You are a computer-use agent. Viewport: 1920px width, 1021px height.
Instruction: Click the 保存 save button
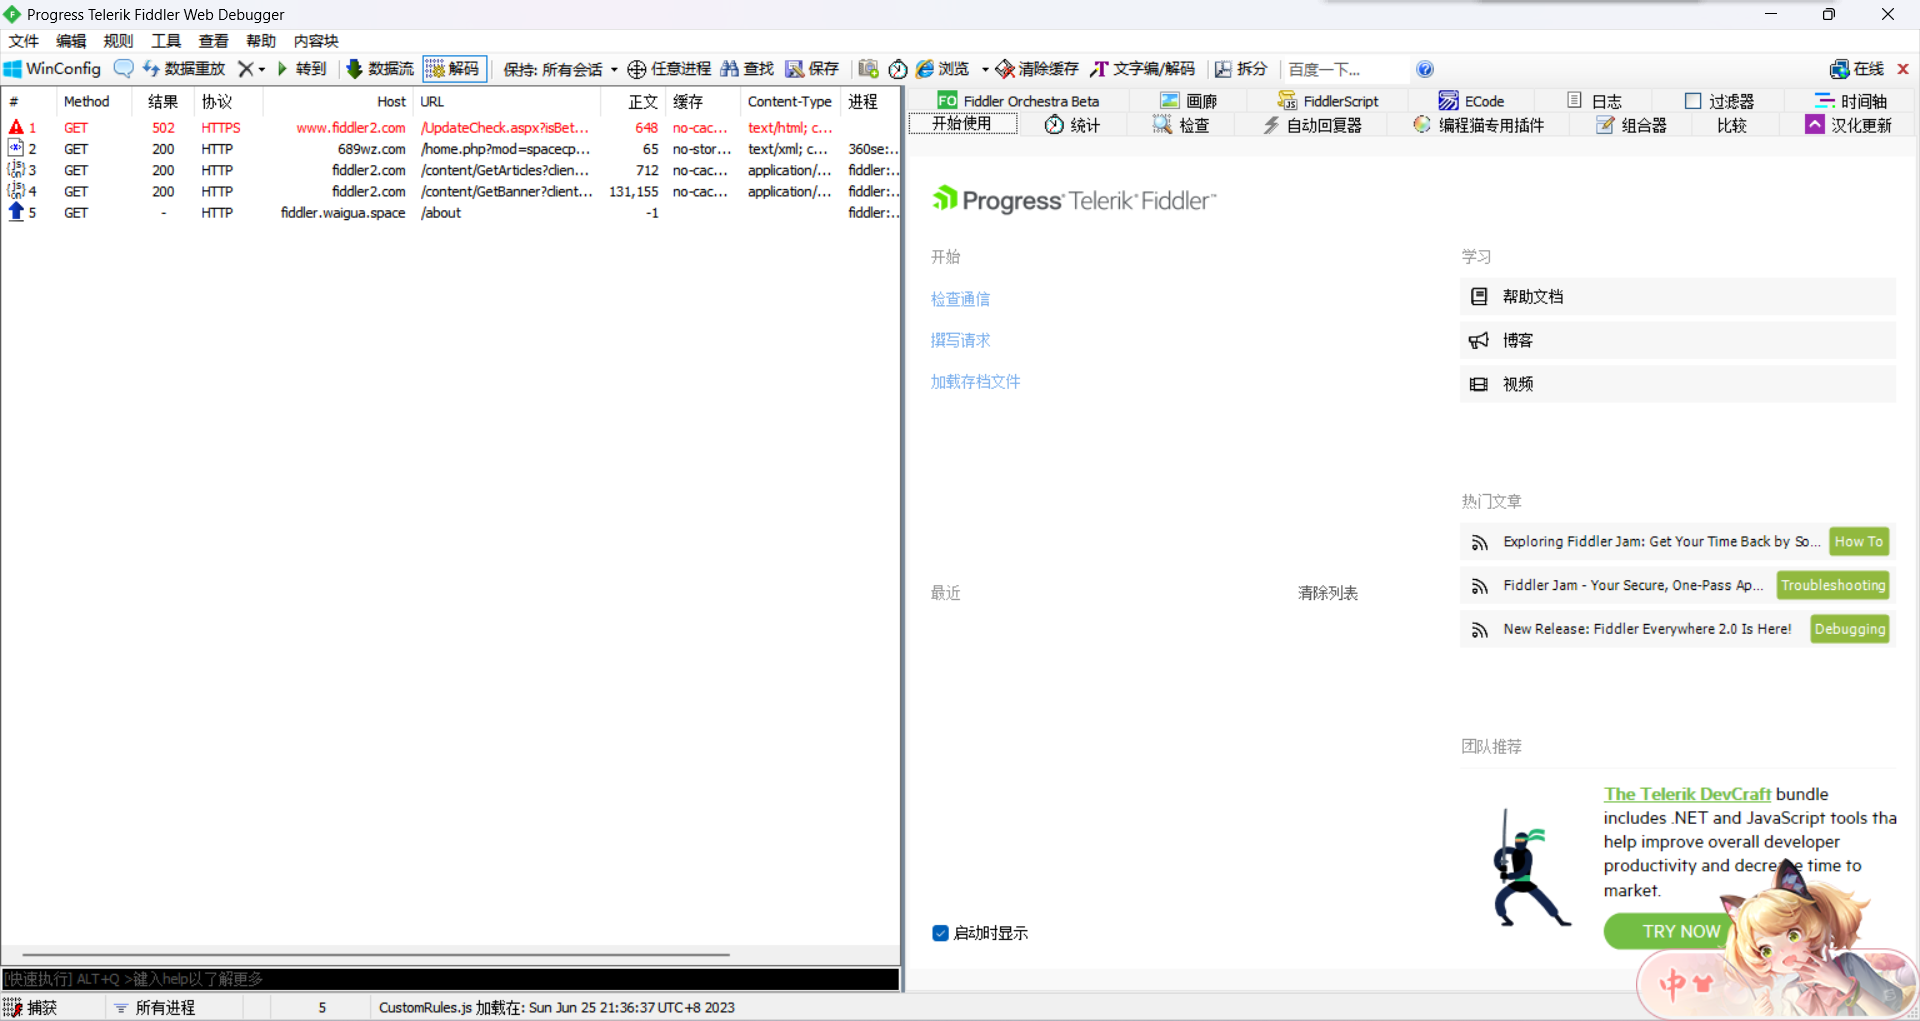click(x=812, y=69)
